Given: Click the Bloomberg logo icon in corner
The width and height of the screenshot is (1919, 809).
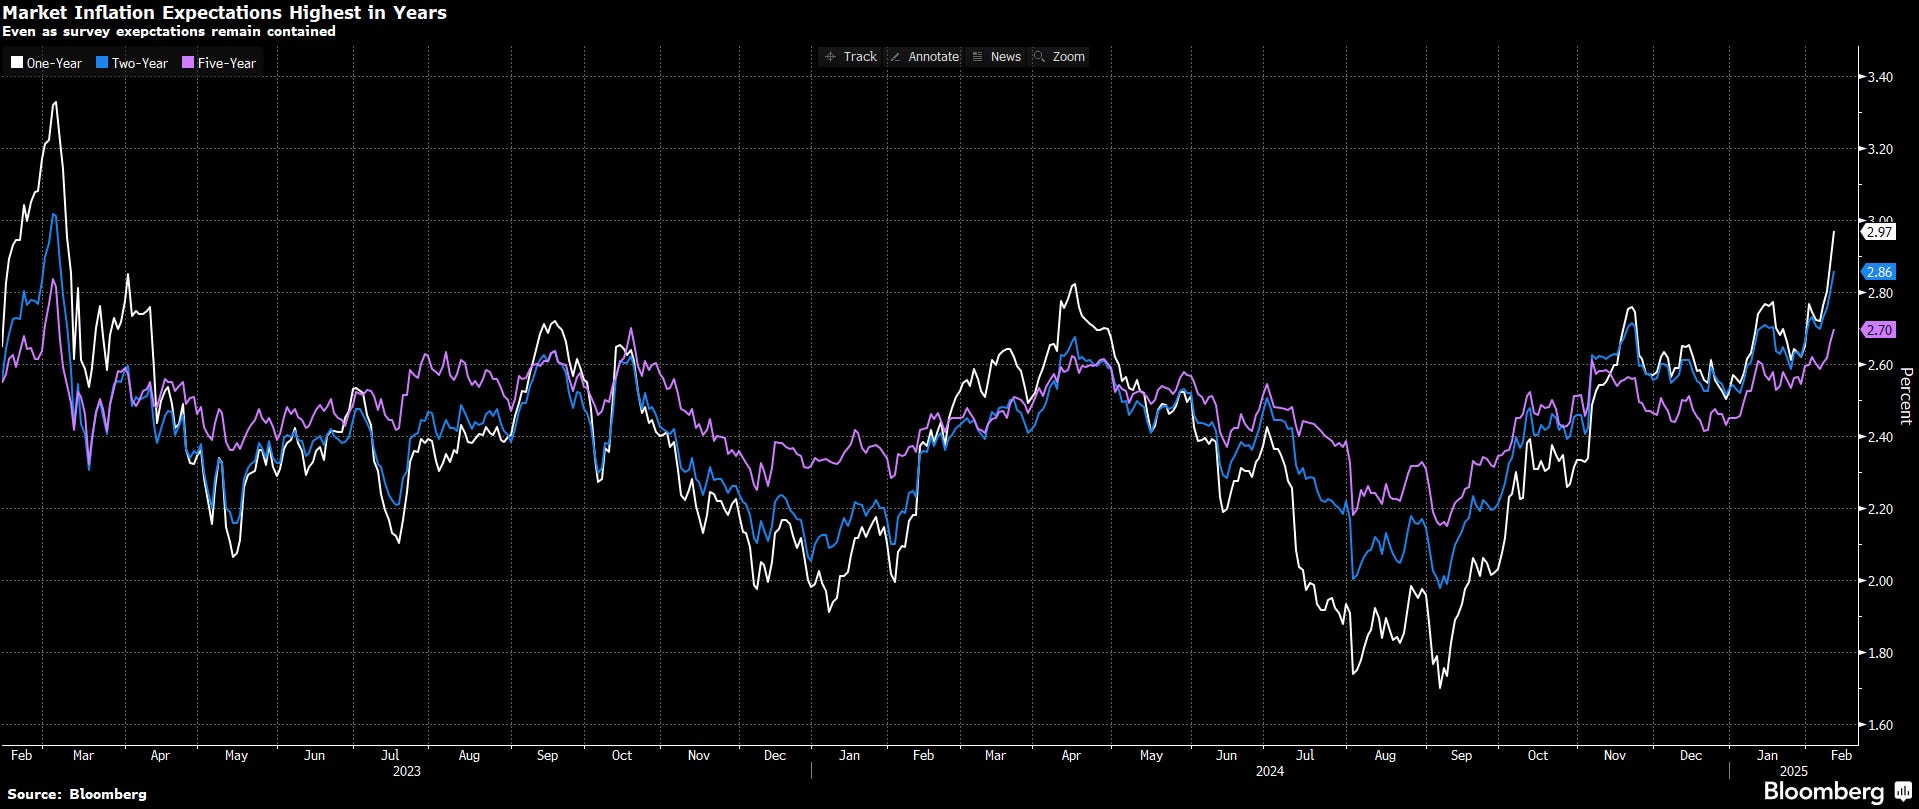Looking at the screenshot, I should coord(1902,791).
